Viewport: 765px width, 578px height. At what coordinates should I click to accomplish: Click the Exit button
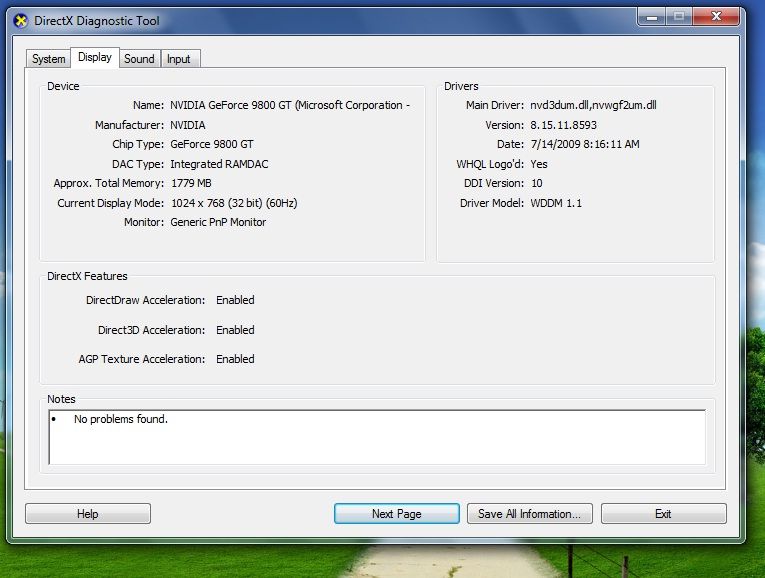[x=664, y=514]
